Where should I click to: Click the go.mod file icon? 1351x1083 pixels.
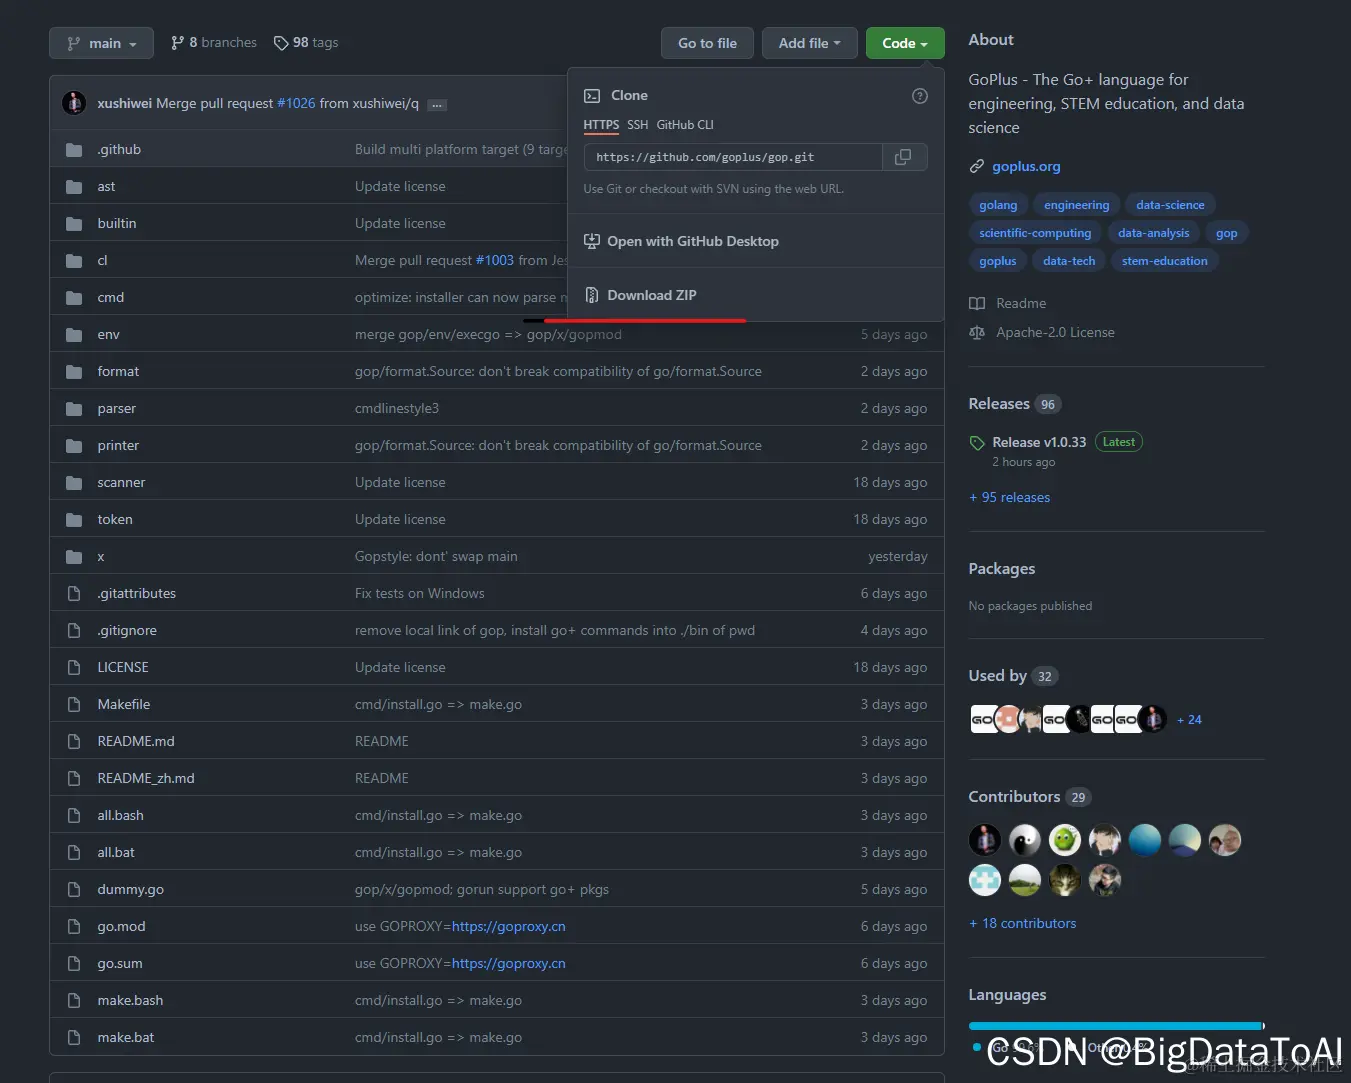[x=74, y=927]
